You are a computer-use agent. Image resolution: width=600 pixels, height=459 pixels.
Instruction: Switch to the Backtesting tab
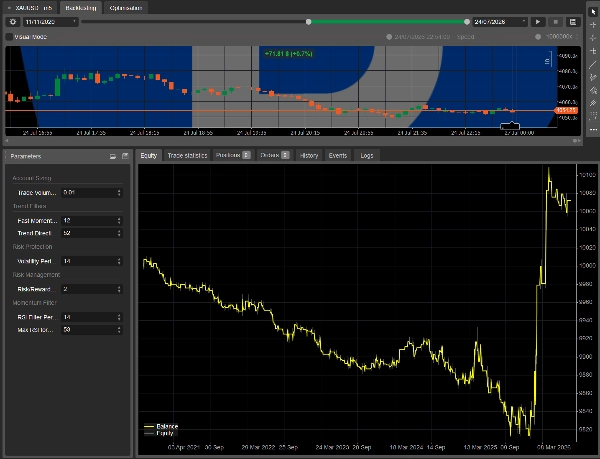[81, 8]
